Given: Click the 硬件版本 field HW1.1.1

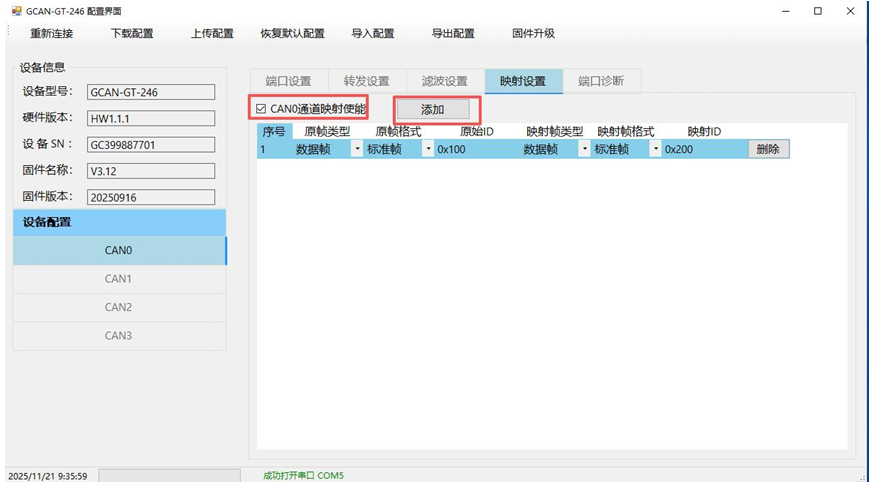Looking at the screenshot, I should [x=151, y=118].
